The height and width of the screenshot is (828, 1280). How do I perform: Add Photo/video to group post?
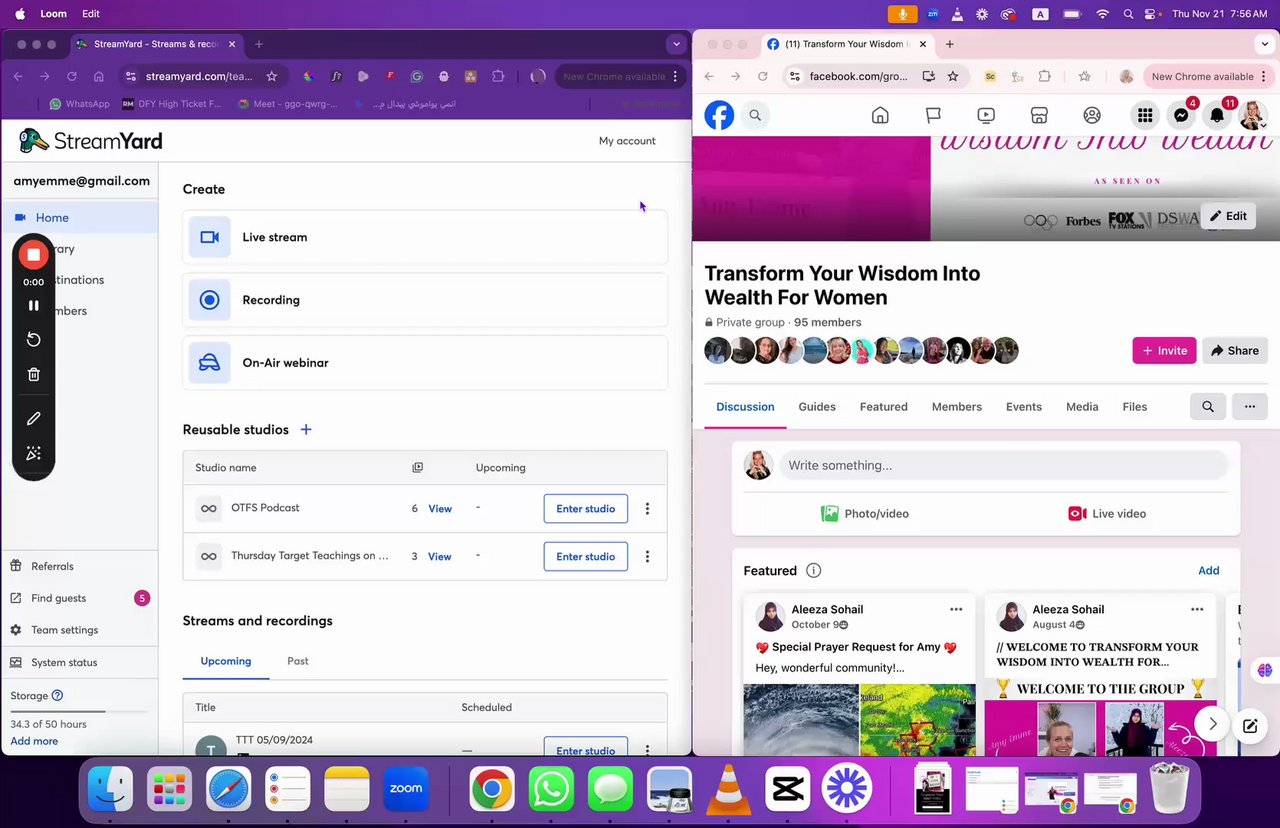[x=865, y=513]
